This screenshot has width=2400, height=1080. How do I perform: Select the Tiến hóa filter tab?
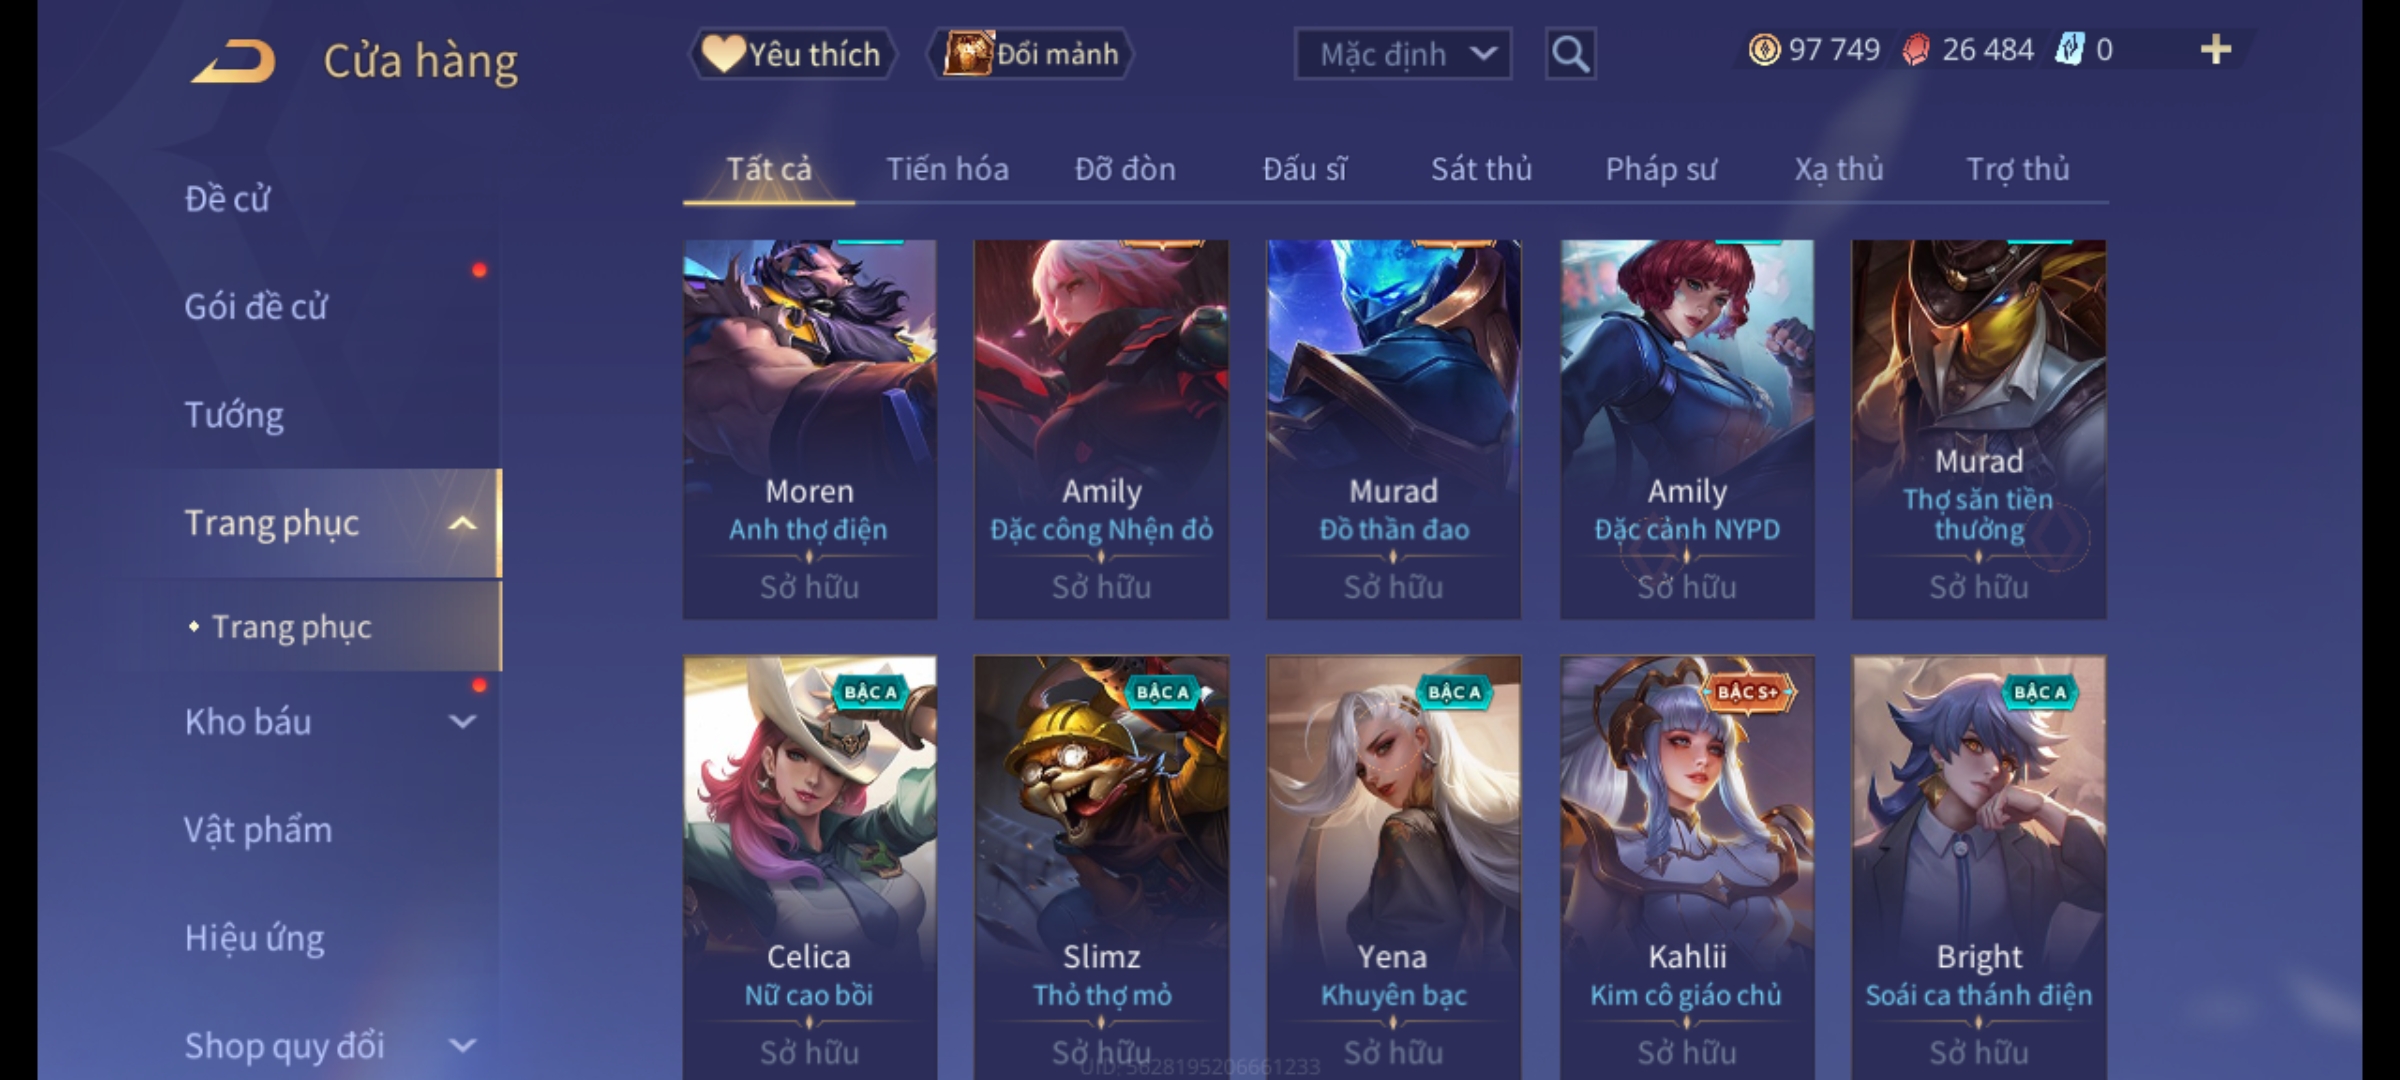coord(947,169)
